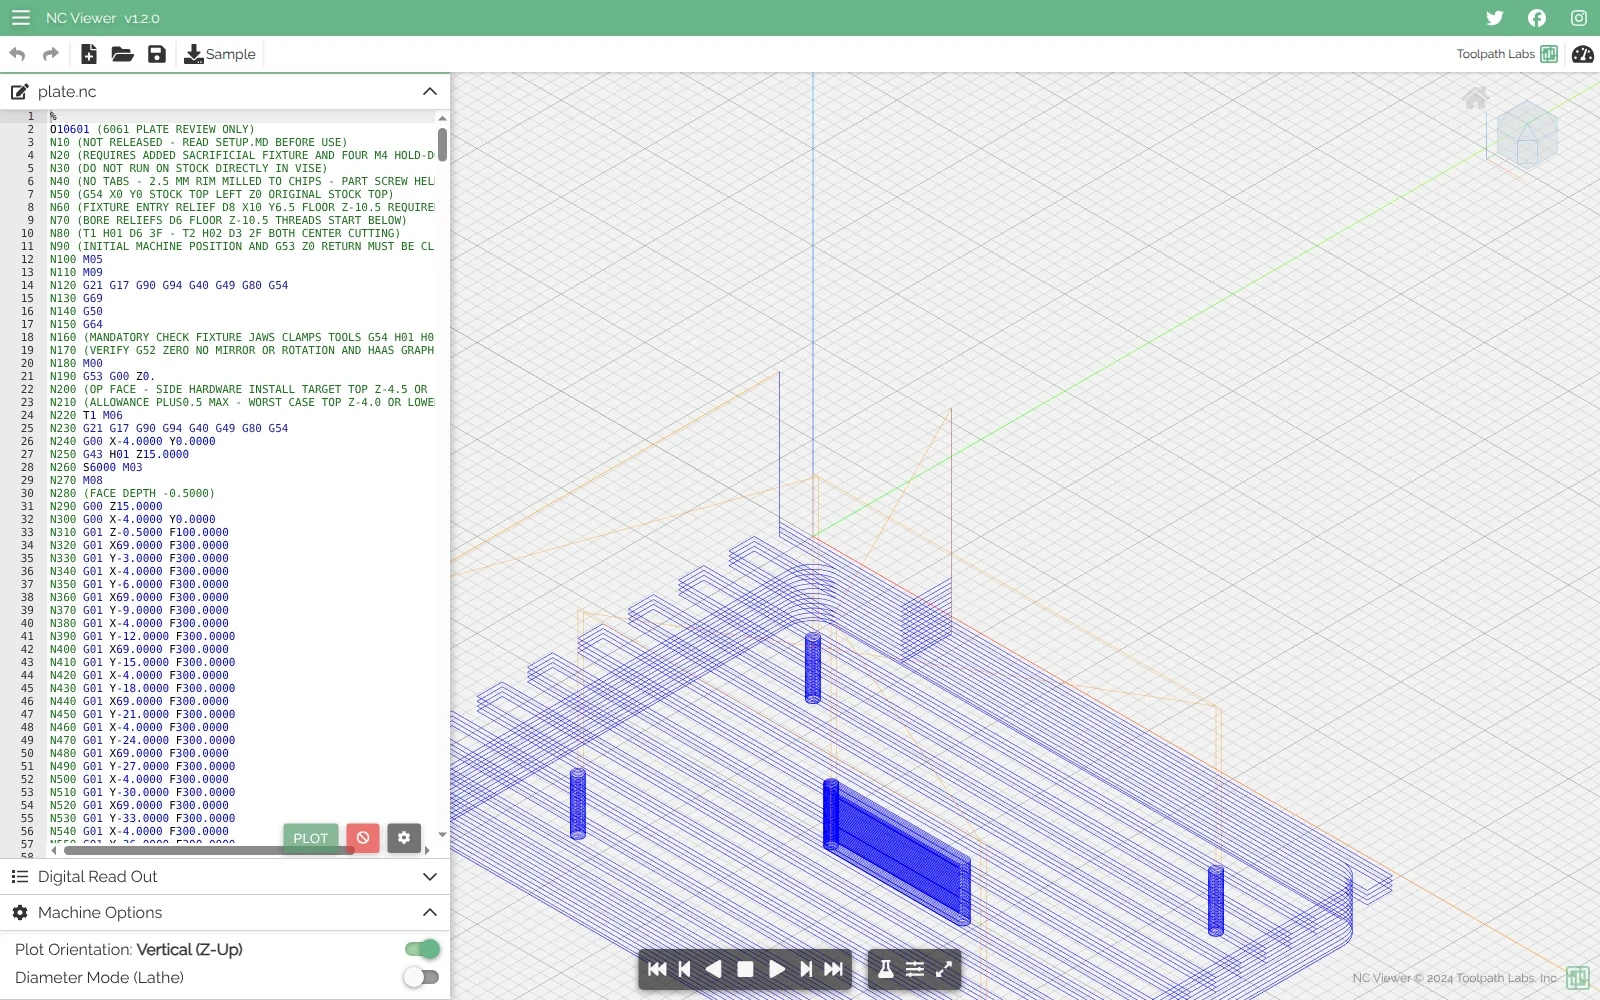
Task: Click the plate.nc file name
Action: click(67, 92)
